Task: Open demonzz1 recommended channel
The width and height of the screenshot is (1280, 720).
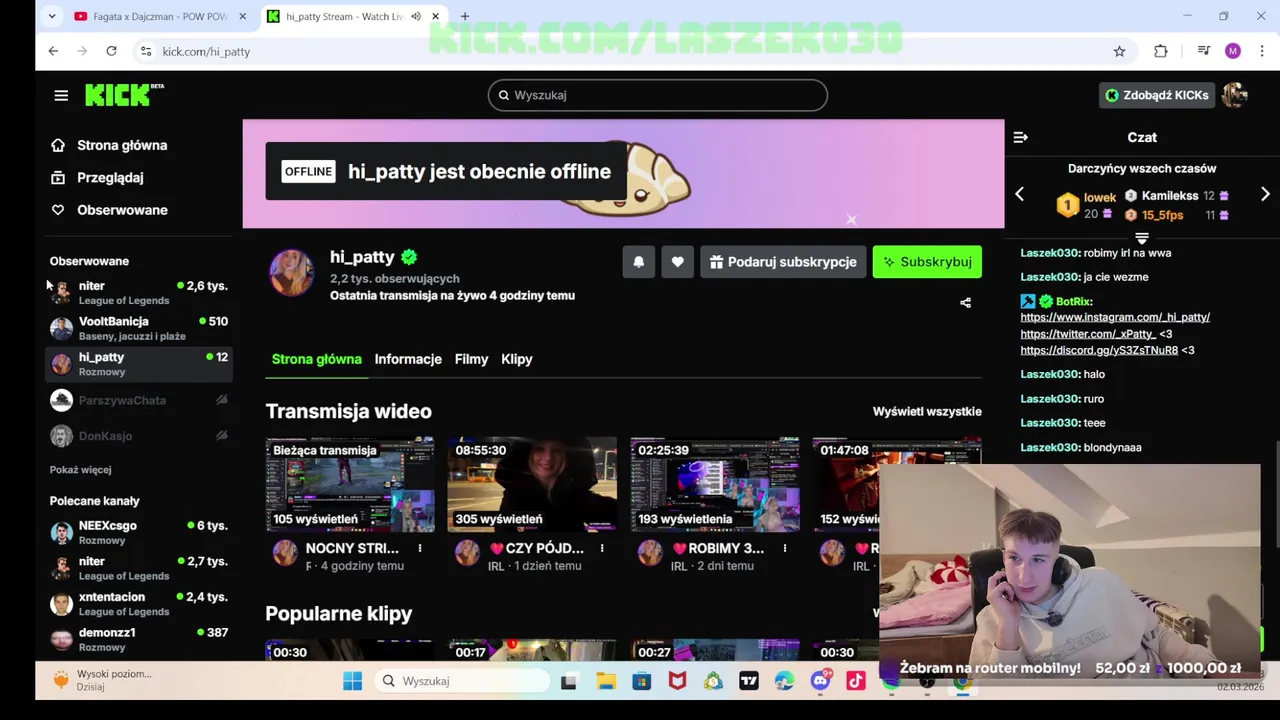Action: tap(140, 640)
